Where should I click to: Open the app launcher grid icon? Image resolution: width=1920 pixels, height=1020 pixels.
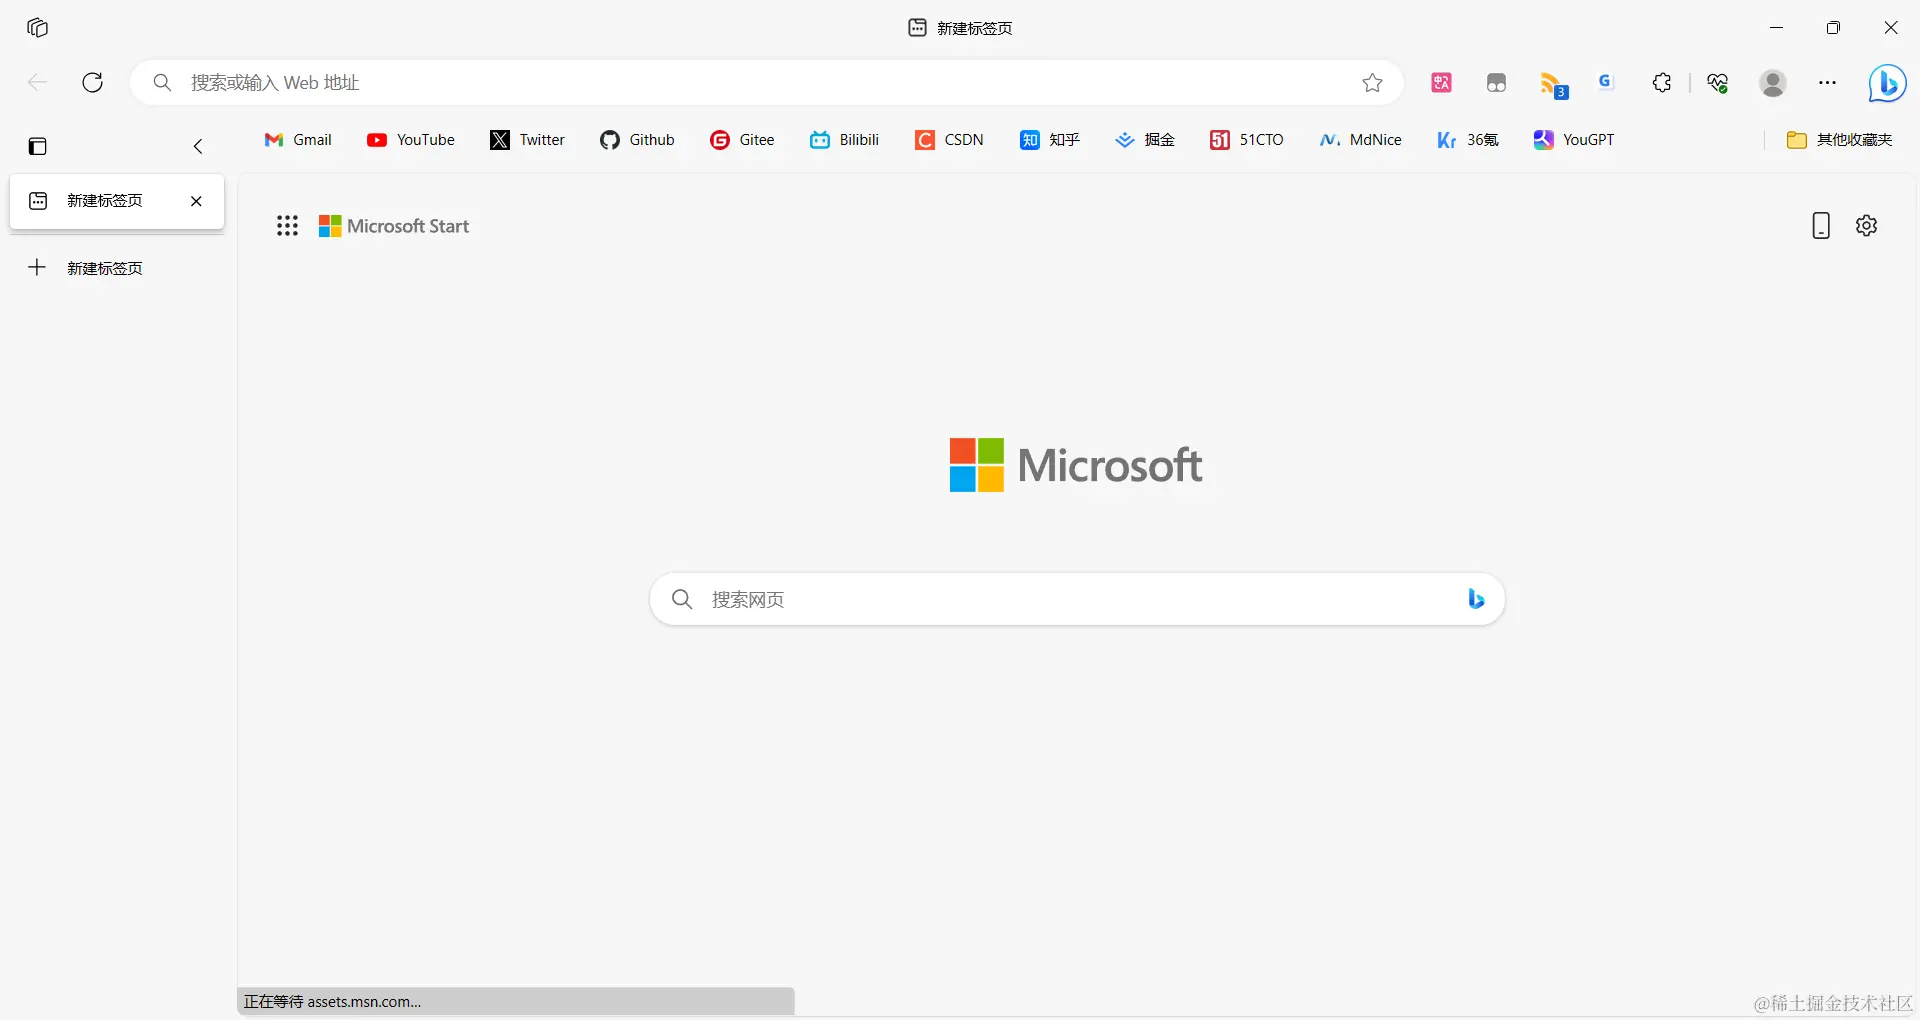pyautogui.click(x=288, y=226)
